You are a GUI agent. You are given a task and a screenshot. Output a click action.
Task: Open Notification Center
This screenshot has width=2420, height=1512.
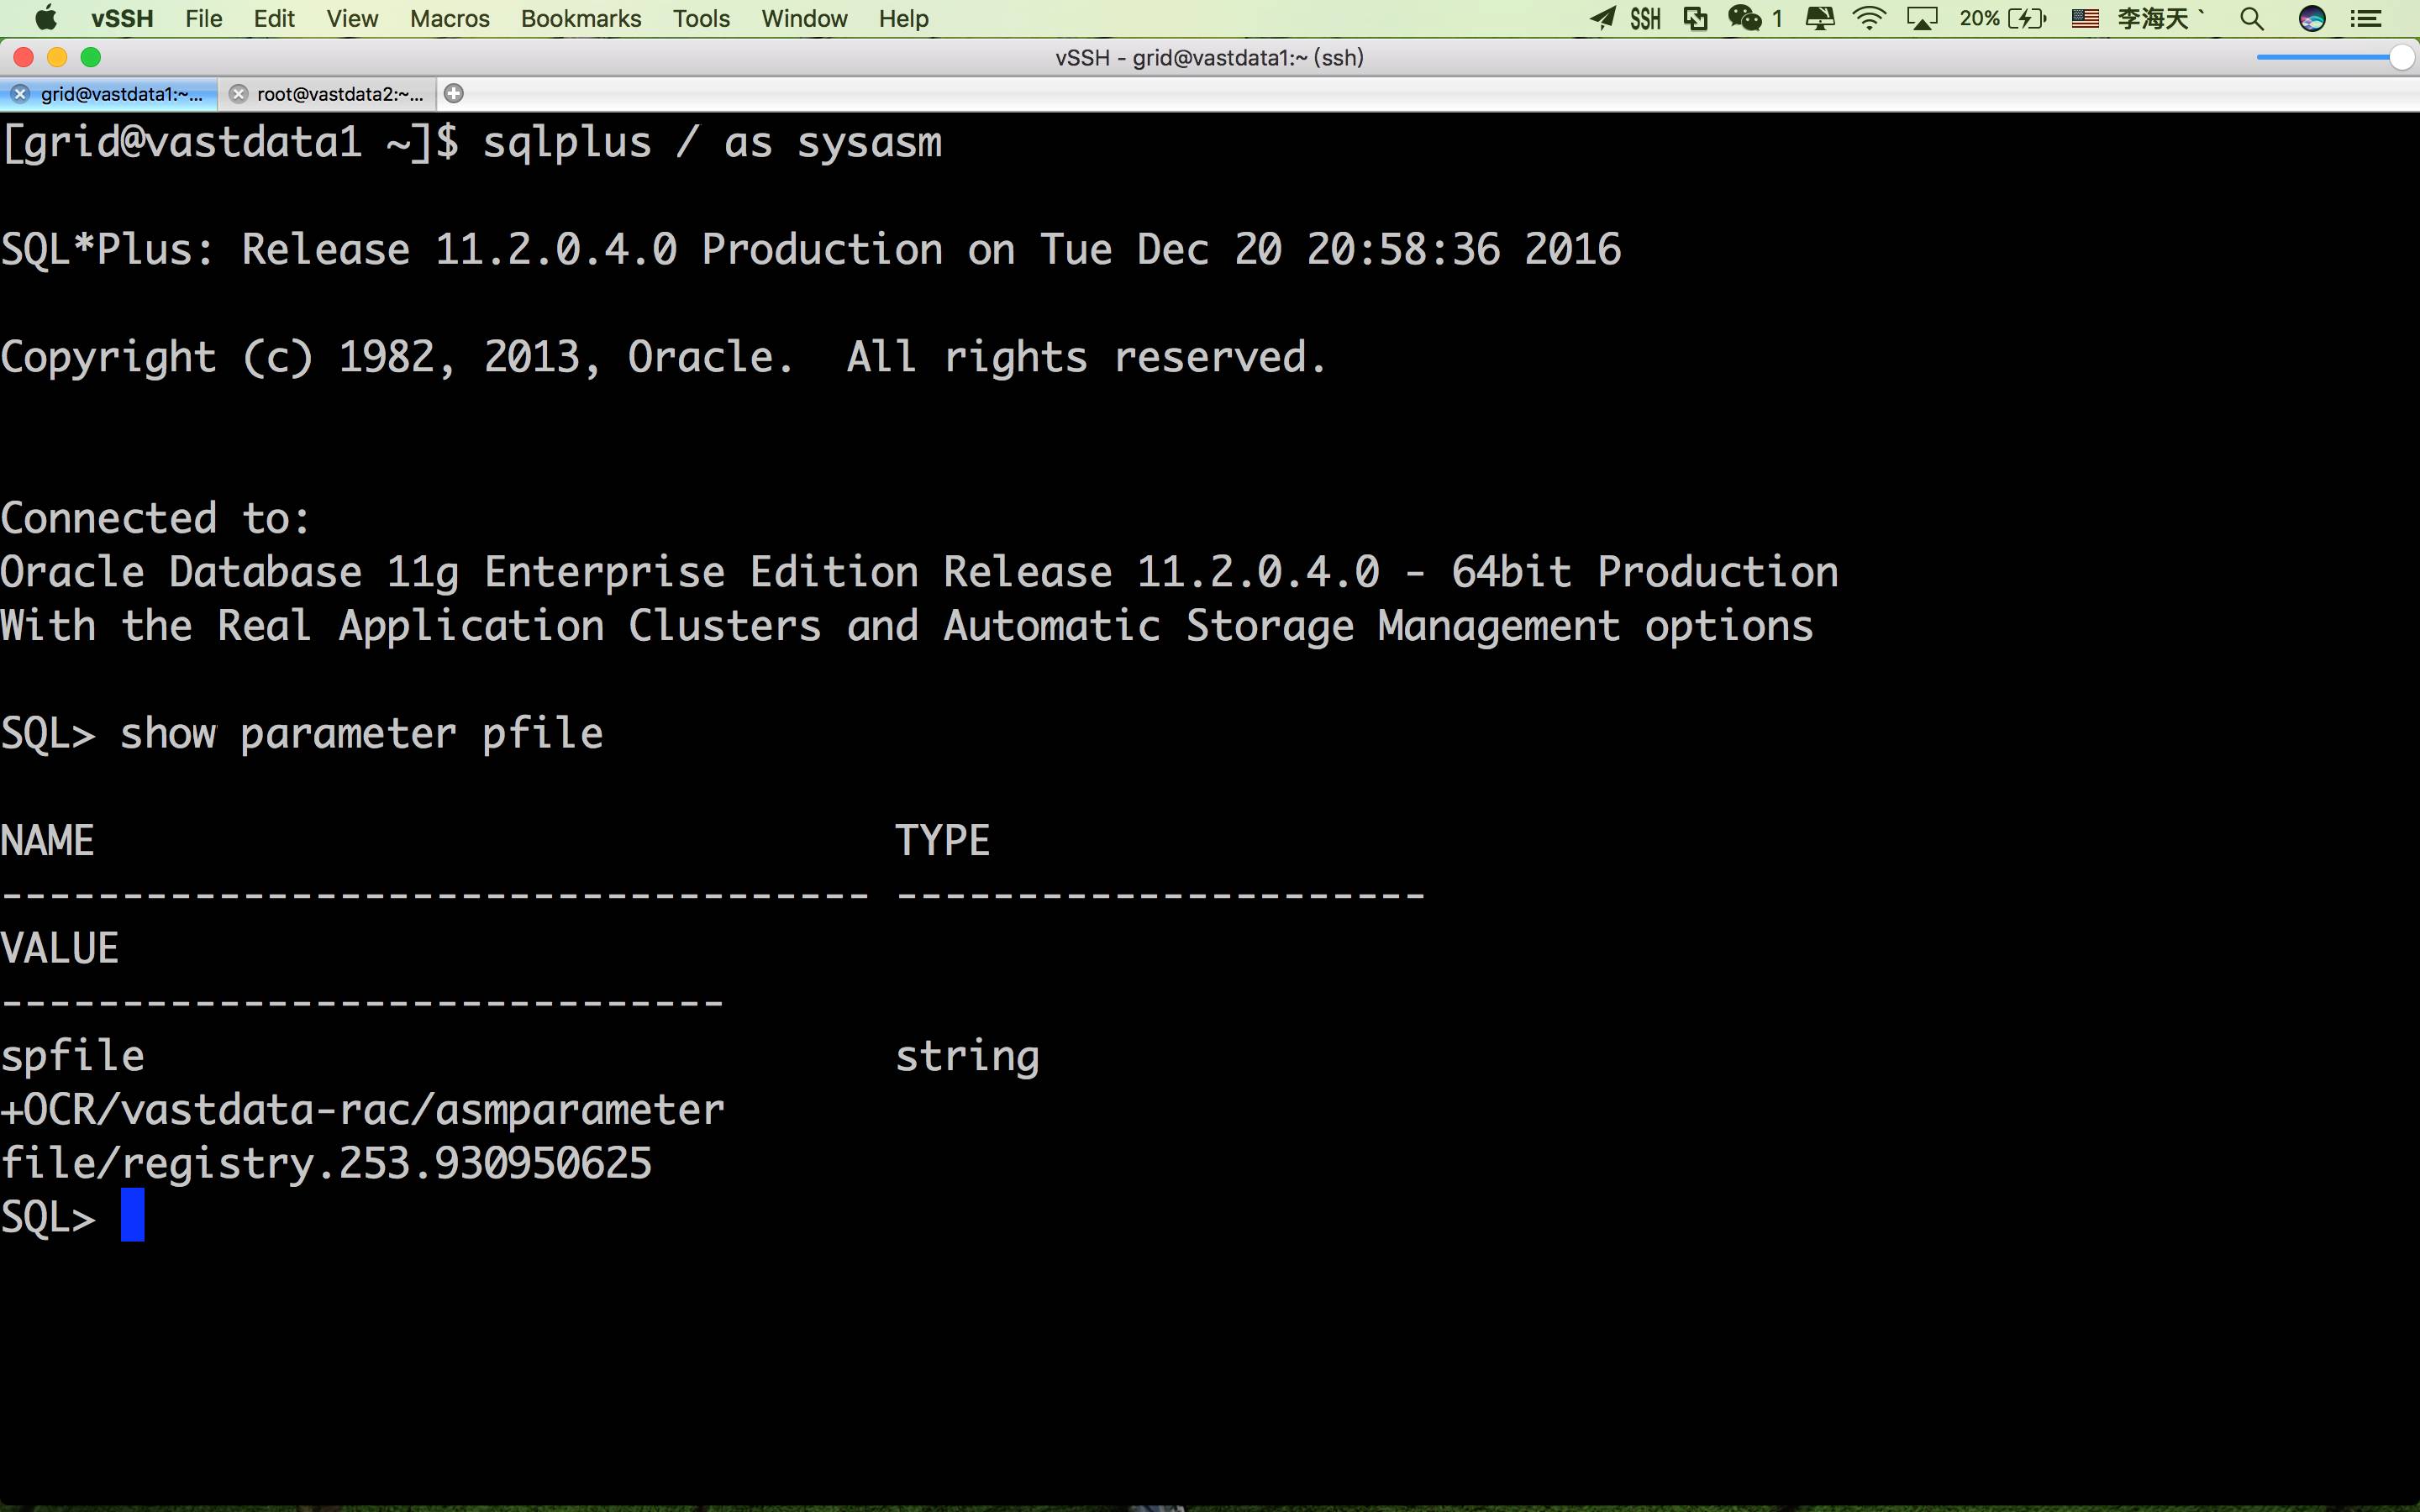pos(2365,18)
